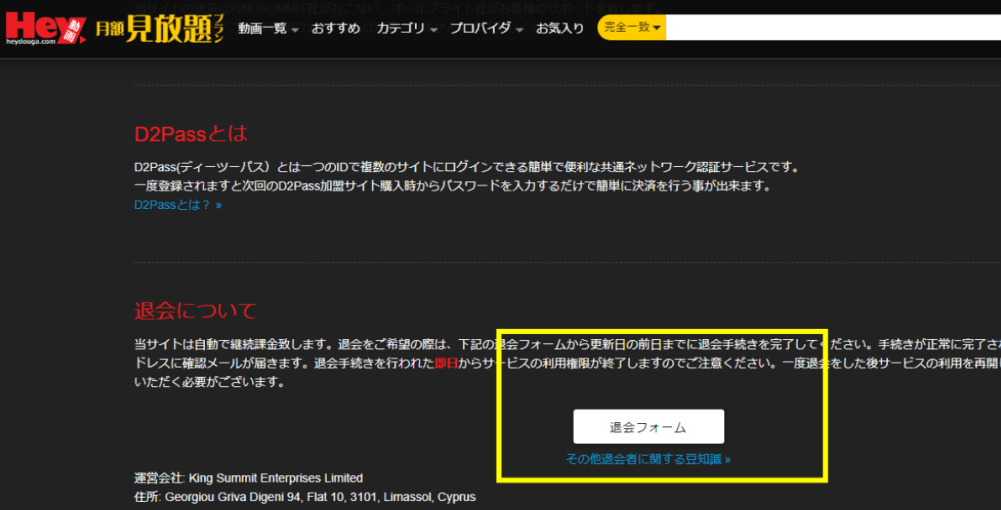Image resolution: width=1001 pixels, height=510 pixels.
Task: Open the 動画一覧 dropdown menu
Action: point(269,29)
